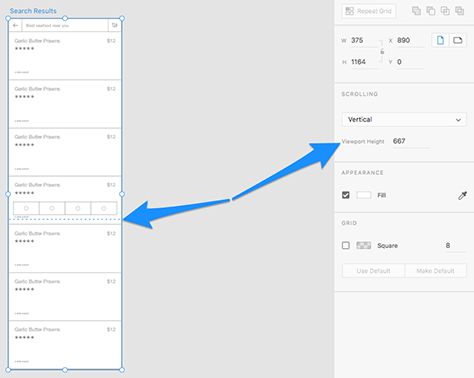This screenshot has height=378, width=474.
Task: Toggle the aspect ratio lock icon
Action: [382, 52]
